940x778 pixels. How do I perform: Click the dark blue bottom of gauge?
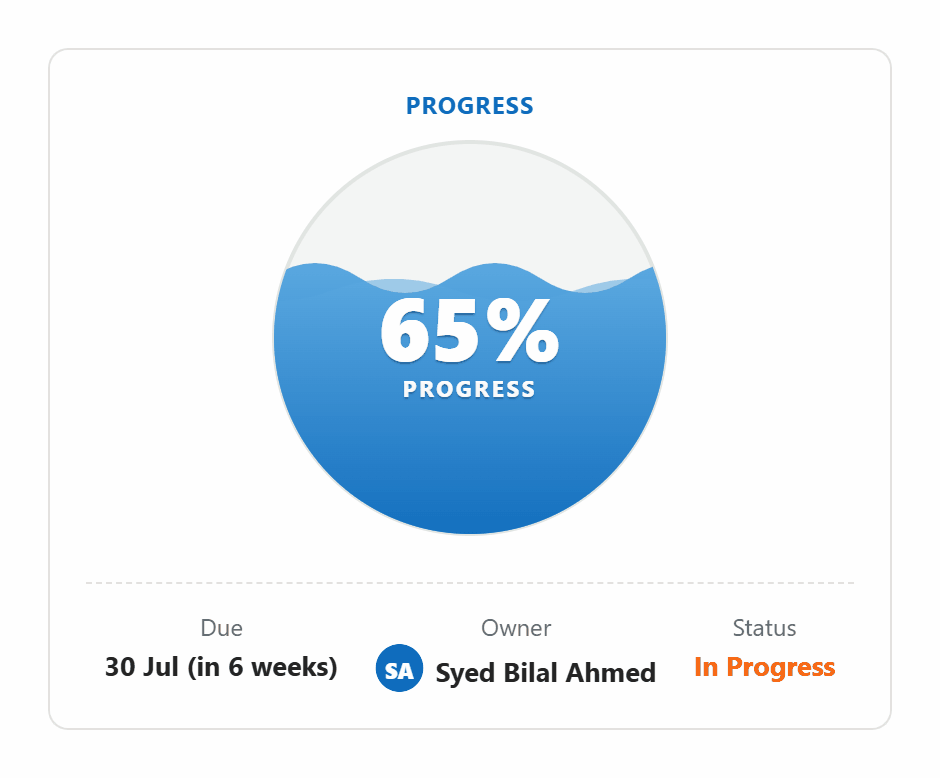(x=470, y=491)
